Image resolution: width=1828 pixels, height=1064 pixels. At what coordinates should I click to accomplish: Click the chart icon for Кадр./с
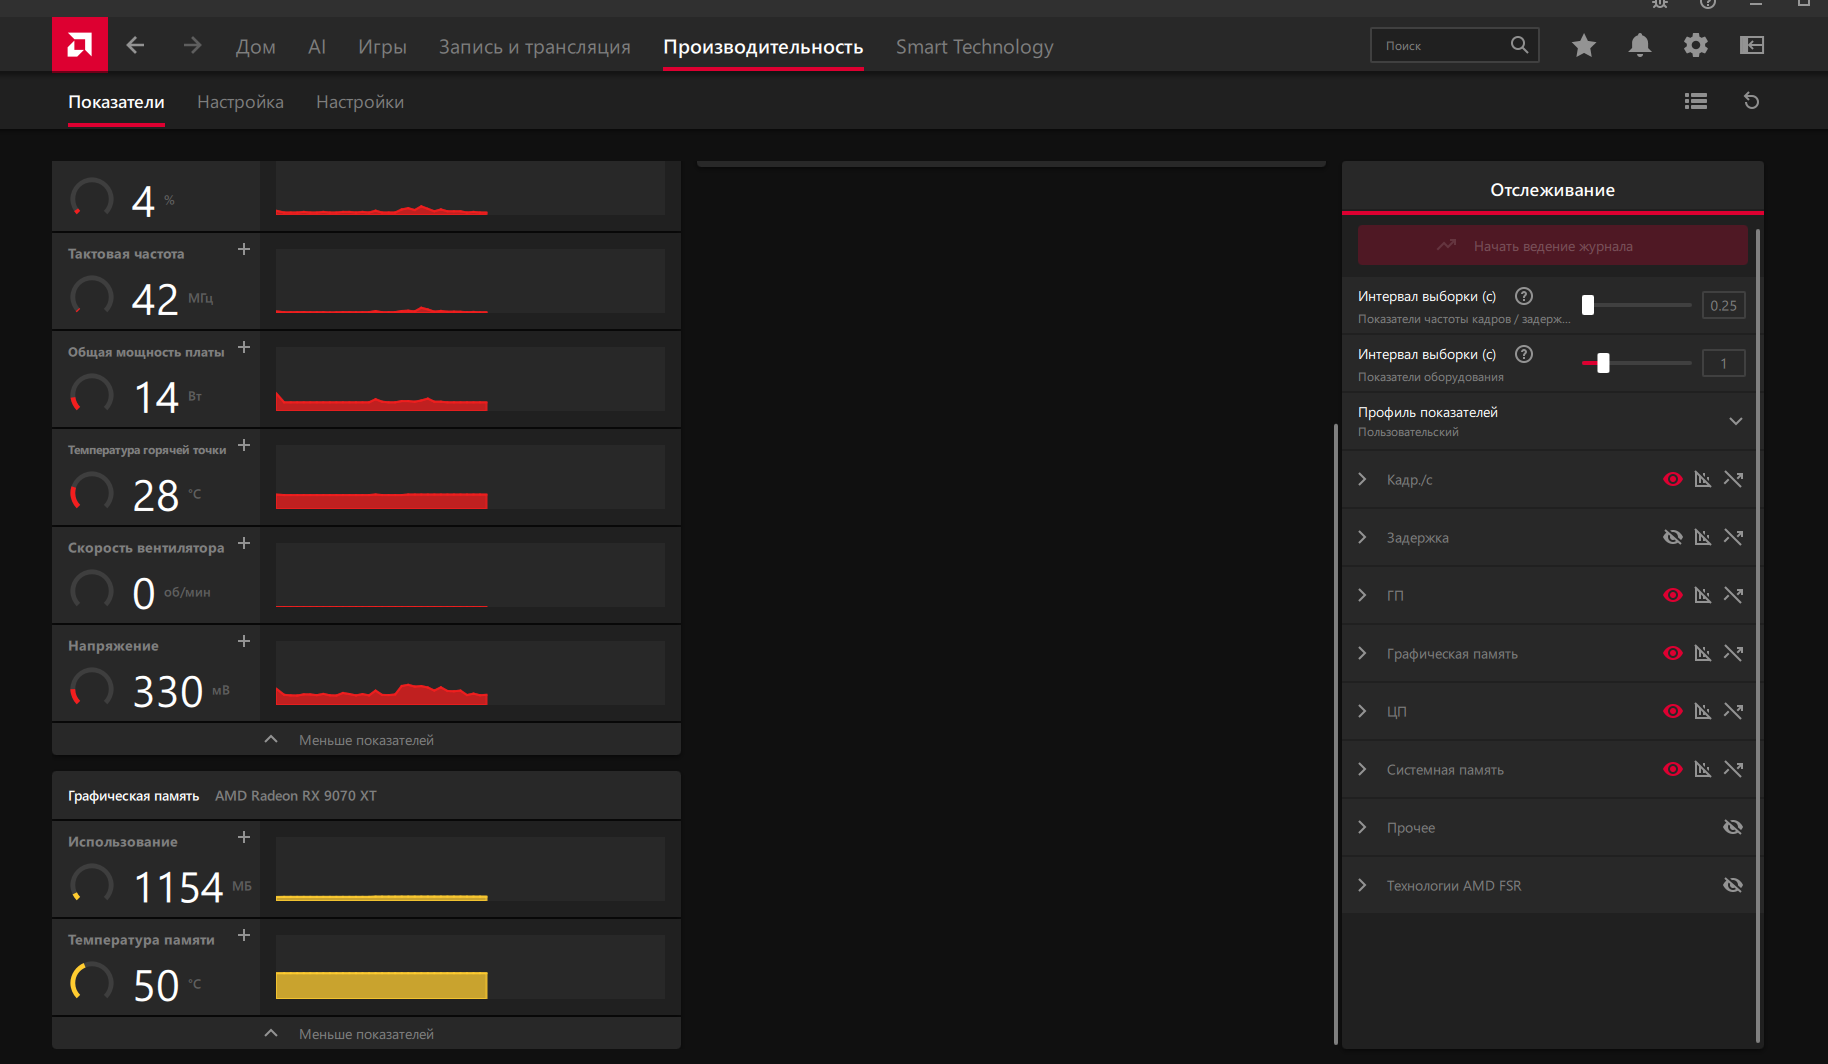point(1703,479)
